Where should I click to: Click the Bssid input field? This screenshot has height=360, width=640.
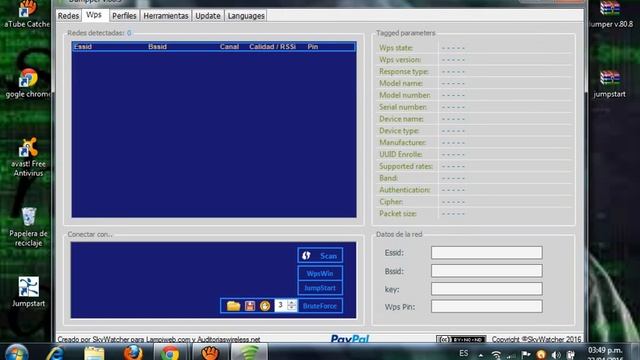[487, 271]
